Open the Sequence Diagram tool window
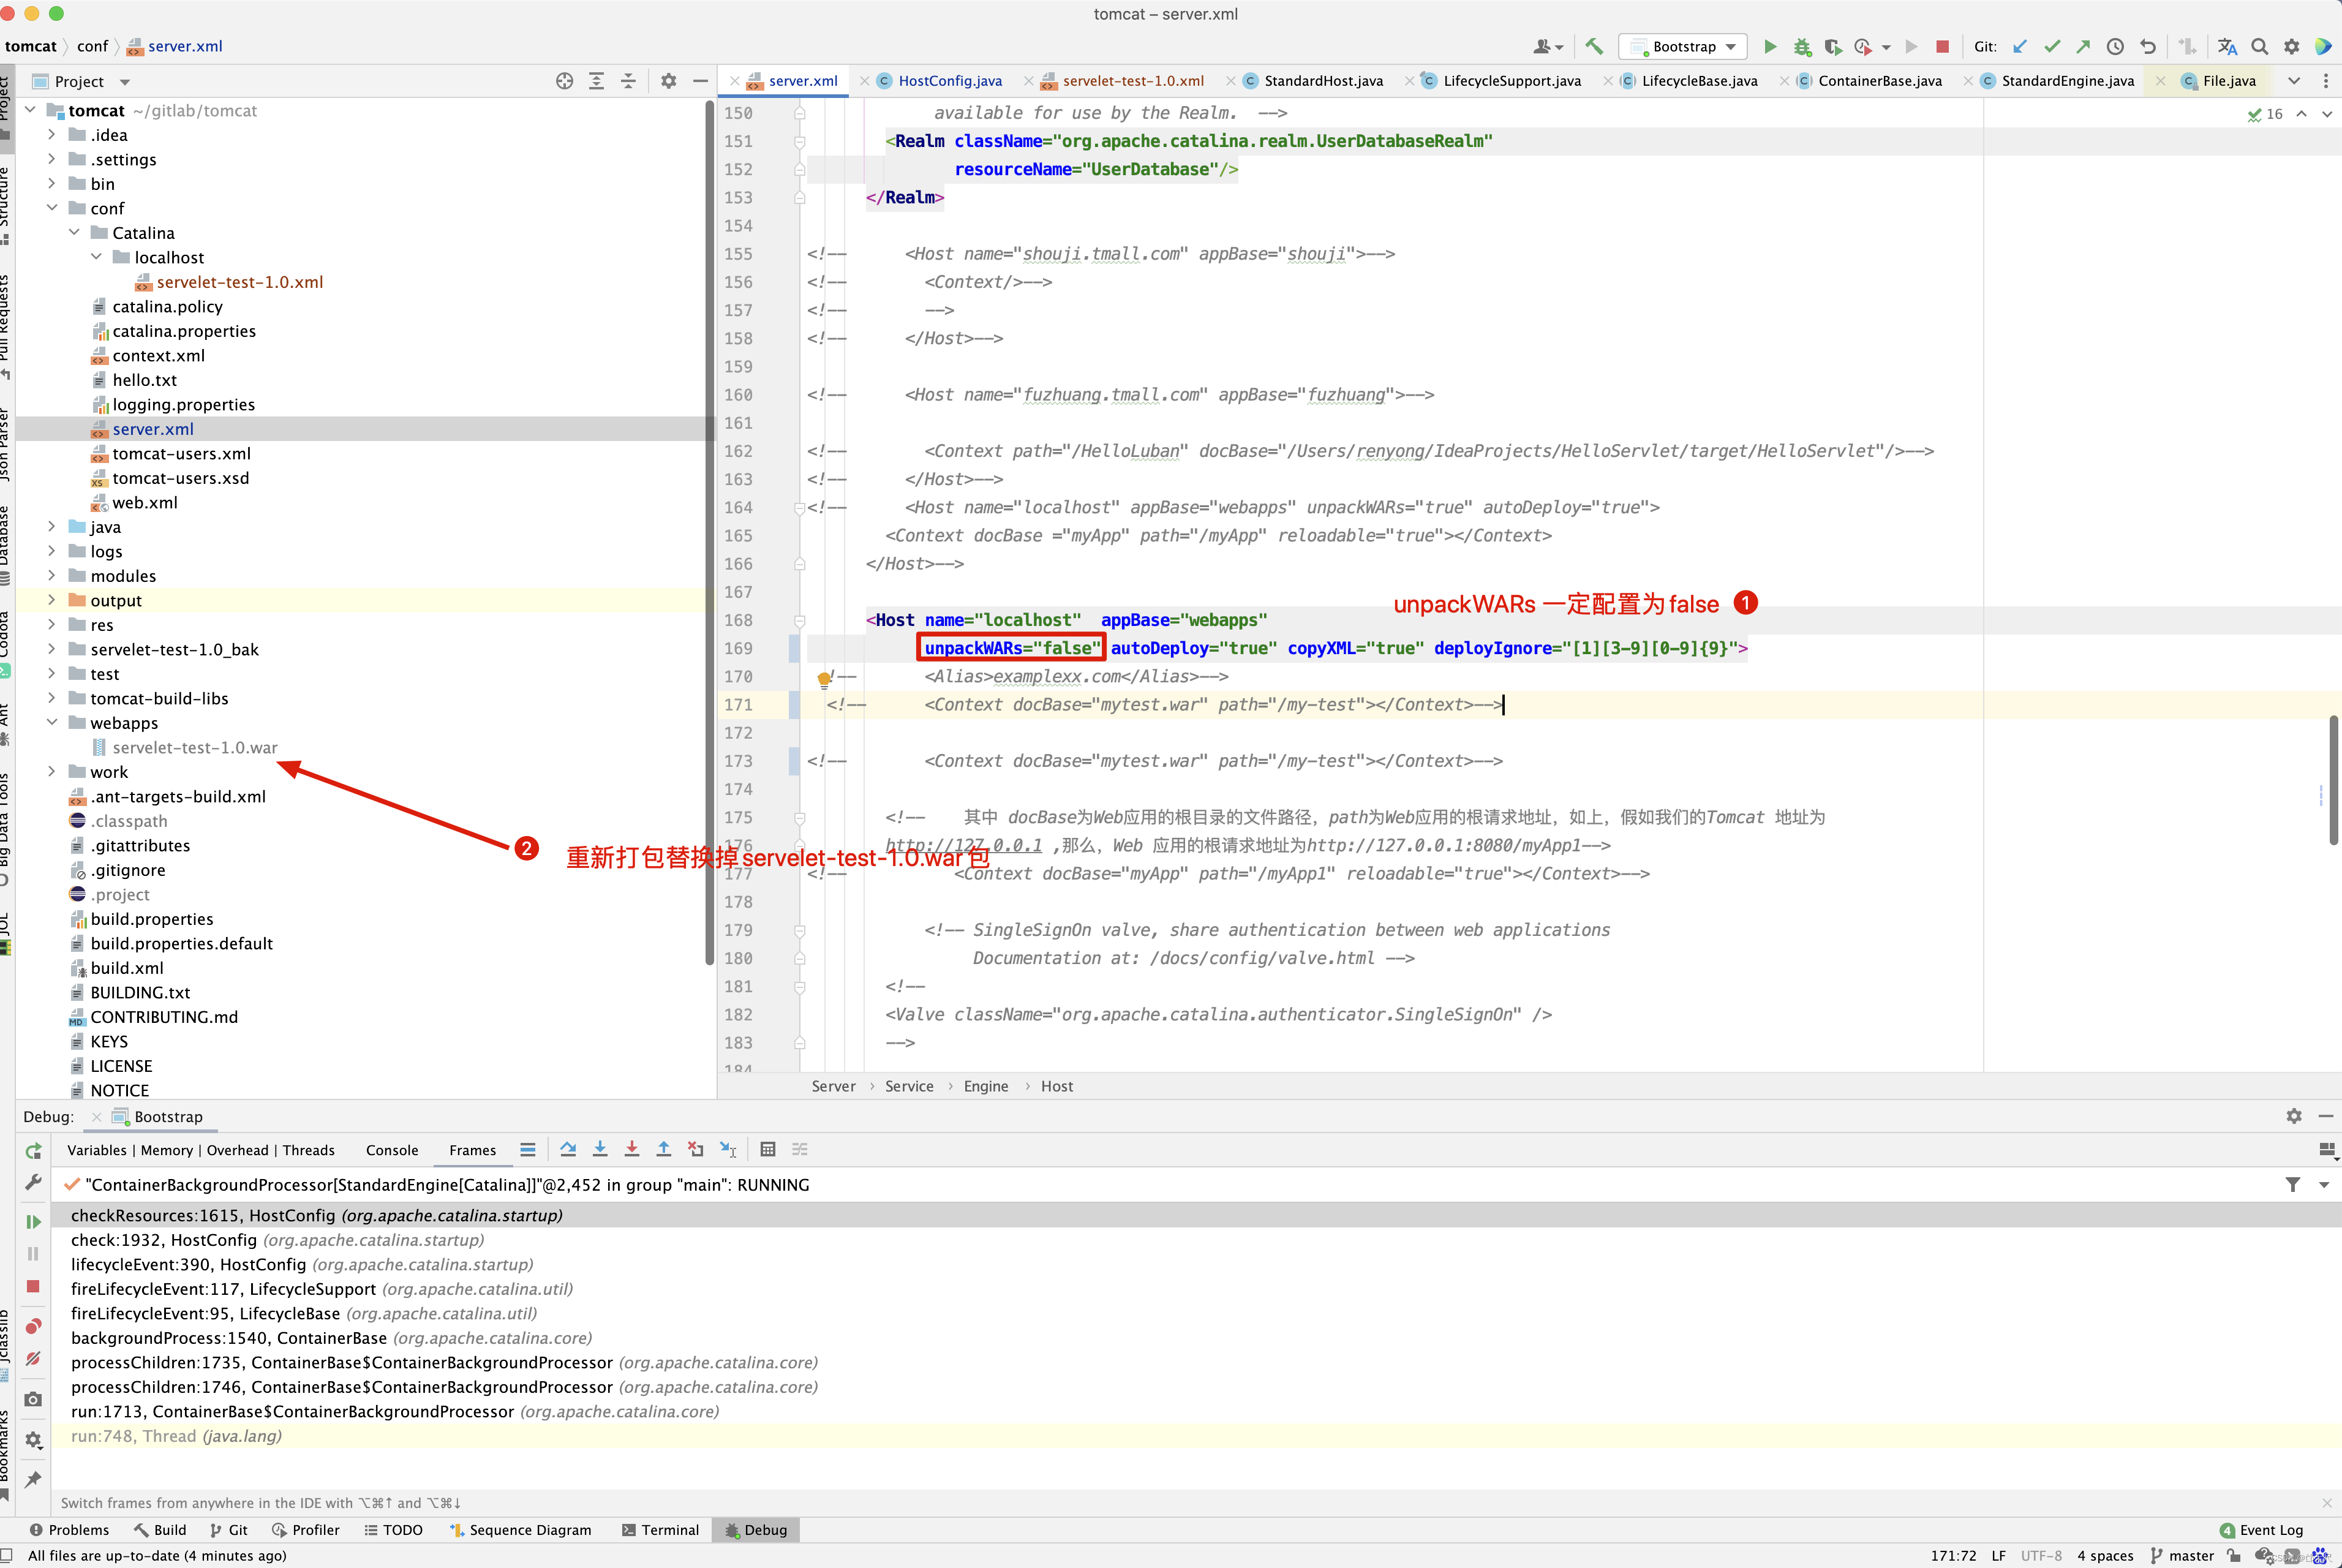The width and height of the screenshot is (2342, 1568). (x=520, y=1530)
